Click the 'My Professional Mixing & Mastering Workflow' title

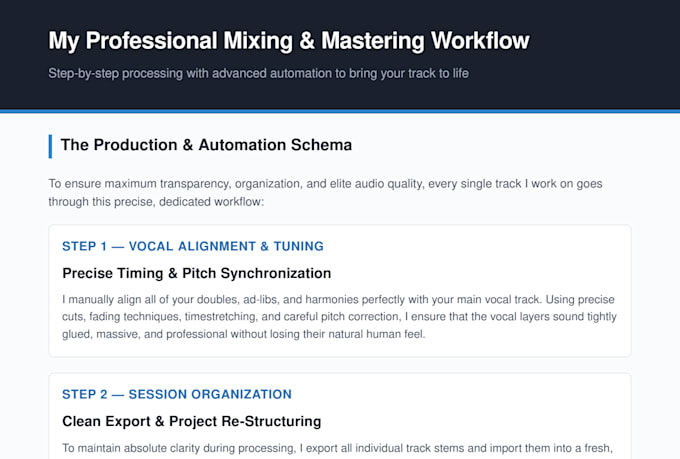point(289,41)
